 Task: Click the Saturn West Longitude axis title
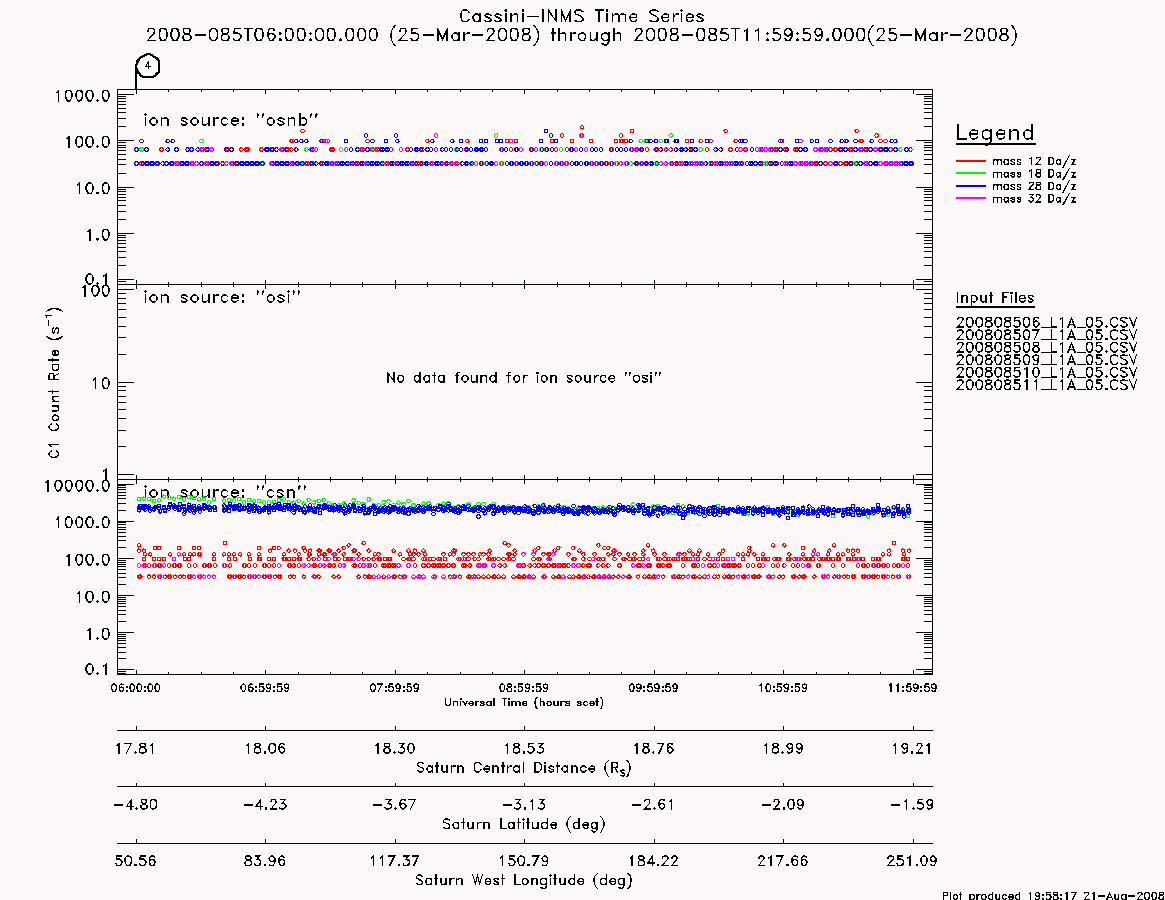click(x=524, y=881)
